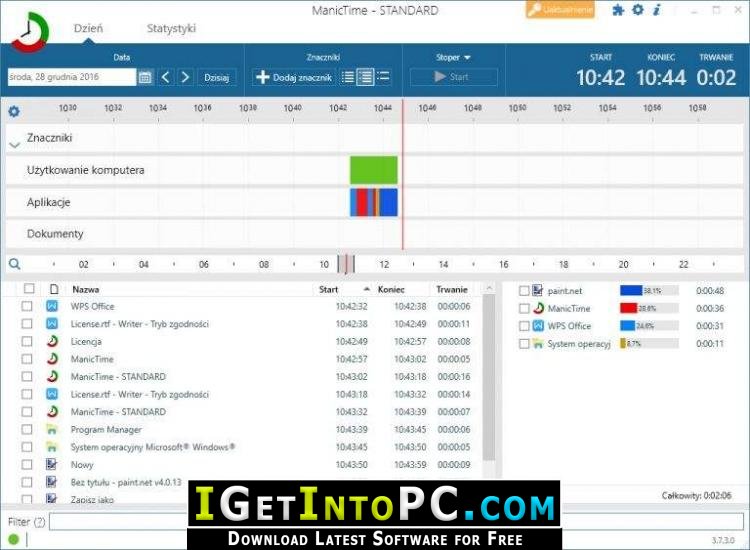The image size is (750, 550).
Task: Check the paint.net summary checkbox
Action: 524,291
